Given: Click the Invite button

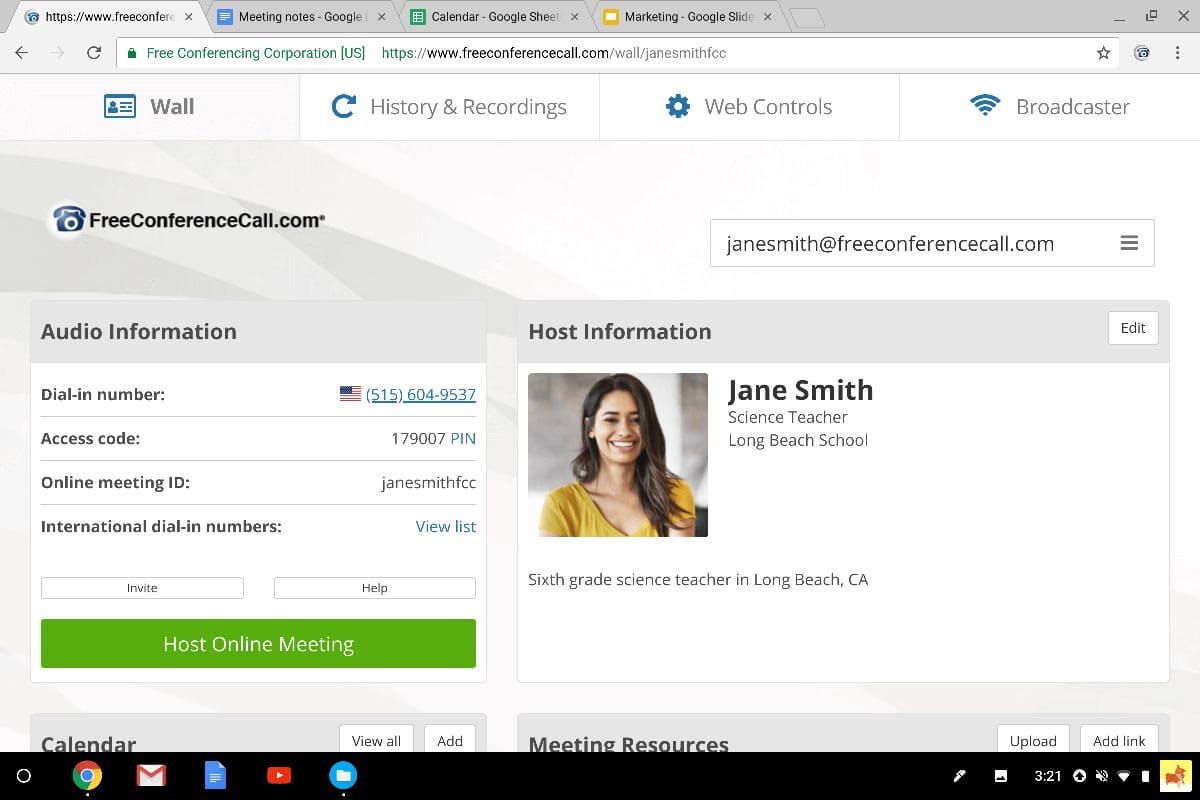Looking at the screenshot, I should tap(142, 588).
